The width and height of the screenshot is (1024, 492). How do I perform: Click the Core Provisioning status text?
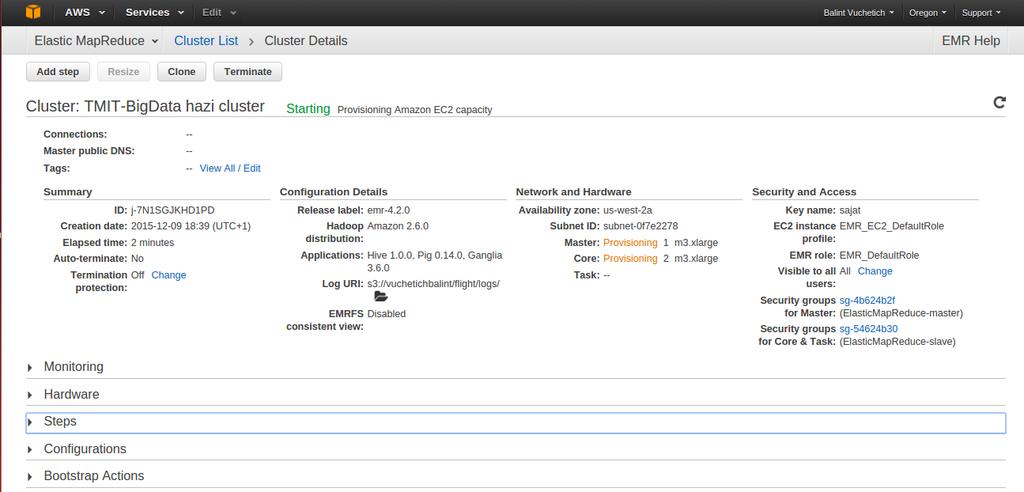click(x=630, y=259)
